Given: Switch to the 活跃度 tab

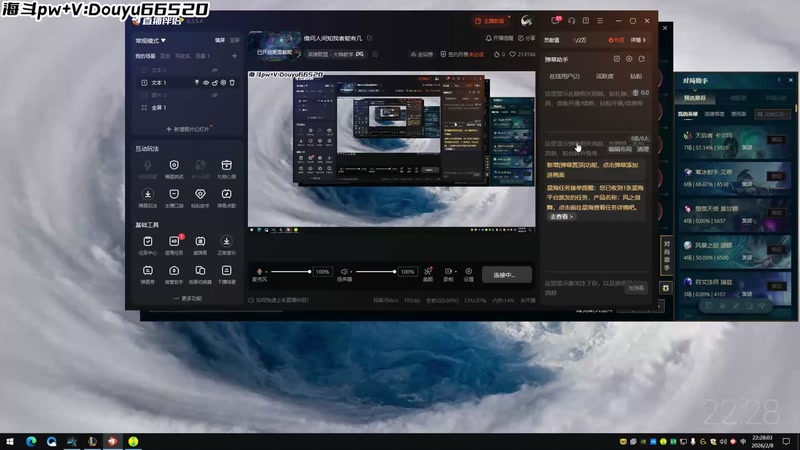Looking at the screenshot, I should click(605, 77).
